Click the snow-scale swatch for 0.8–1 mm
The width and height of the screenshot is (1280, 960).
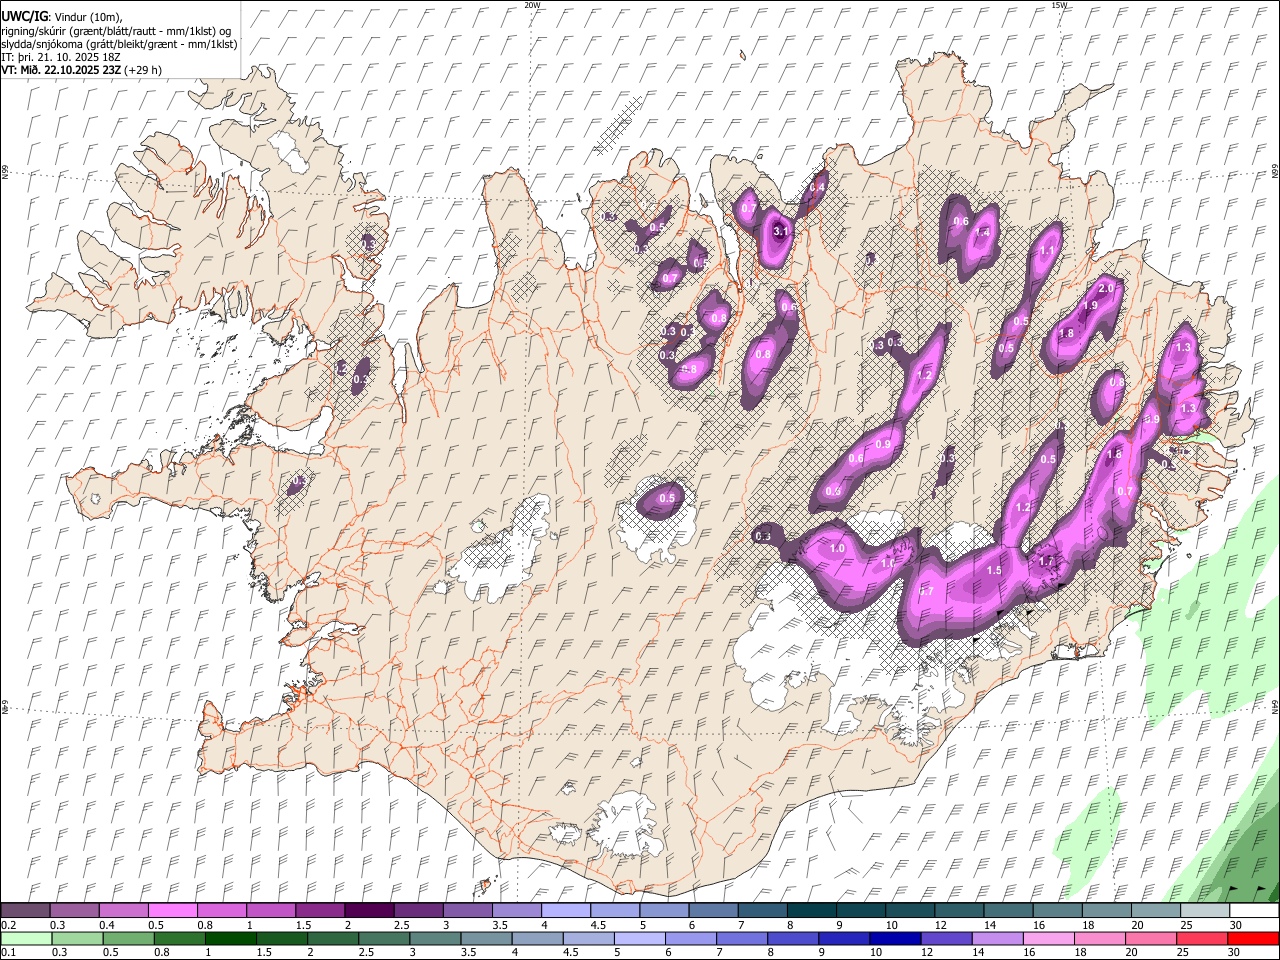point(221,910)
